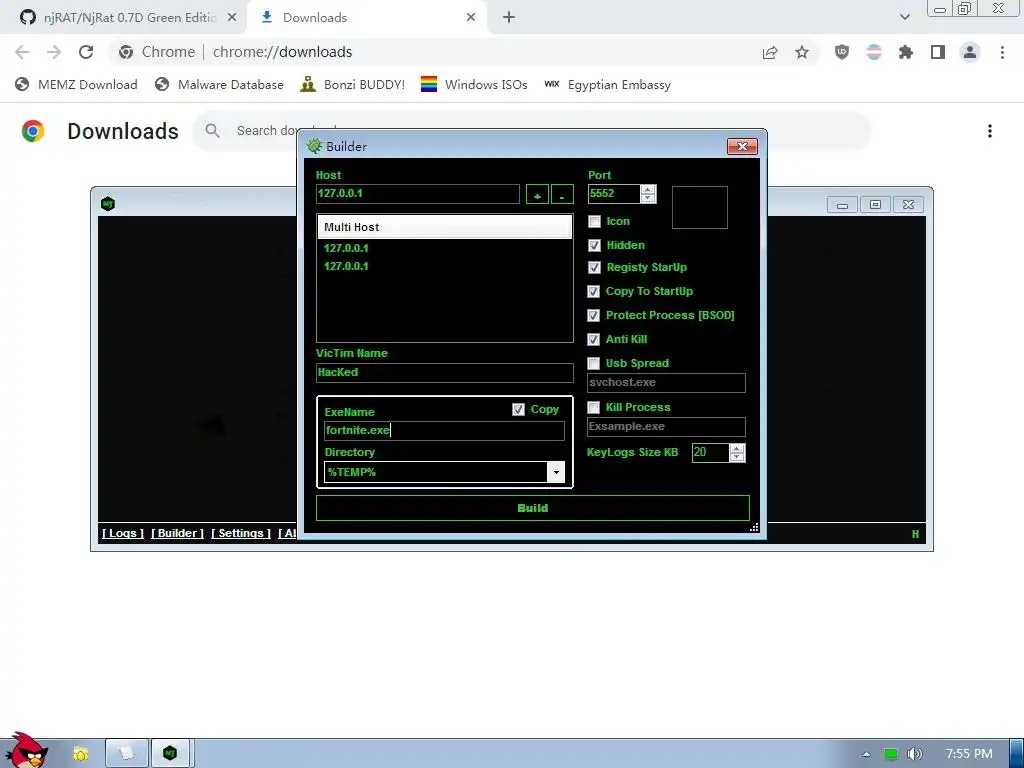Toggle the Protect Process [BSOD] checkbox
Screen dimensions: 1024x768
594,315
